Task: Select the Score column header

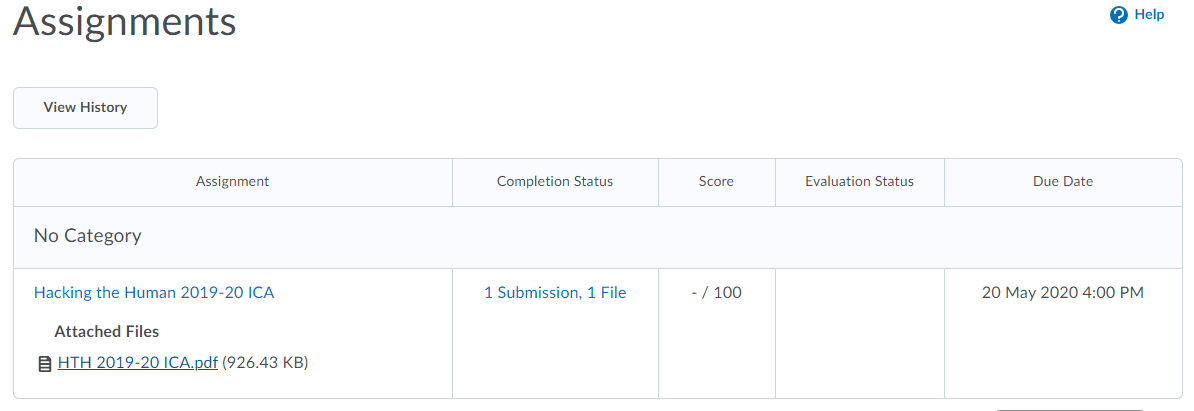Action: (x=717, y=182)
